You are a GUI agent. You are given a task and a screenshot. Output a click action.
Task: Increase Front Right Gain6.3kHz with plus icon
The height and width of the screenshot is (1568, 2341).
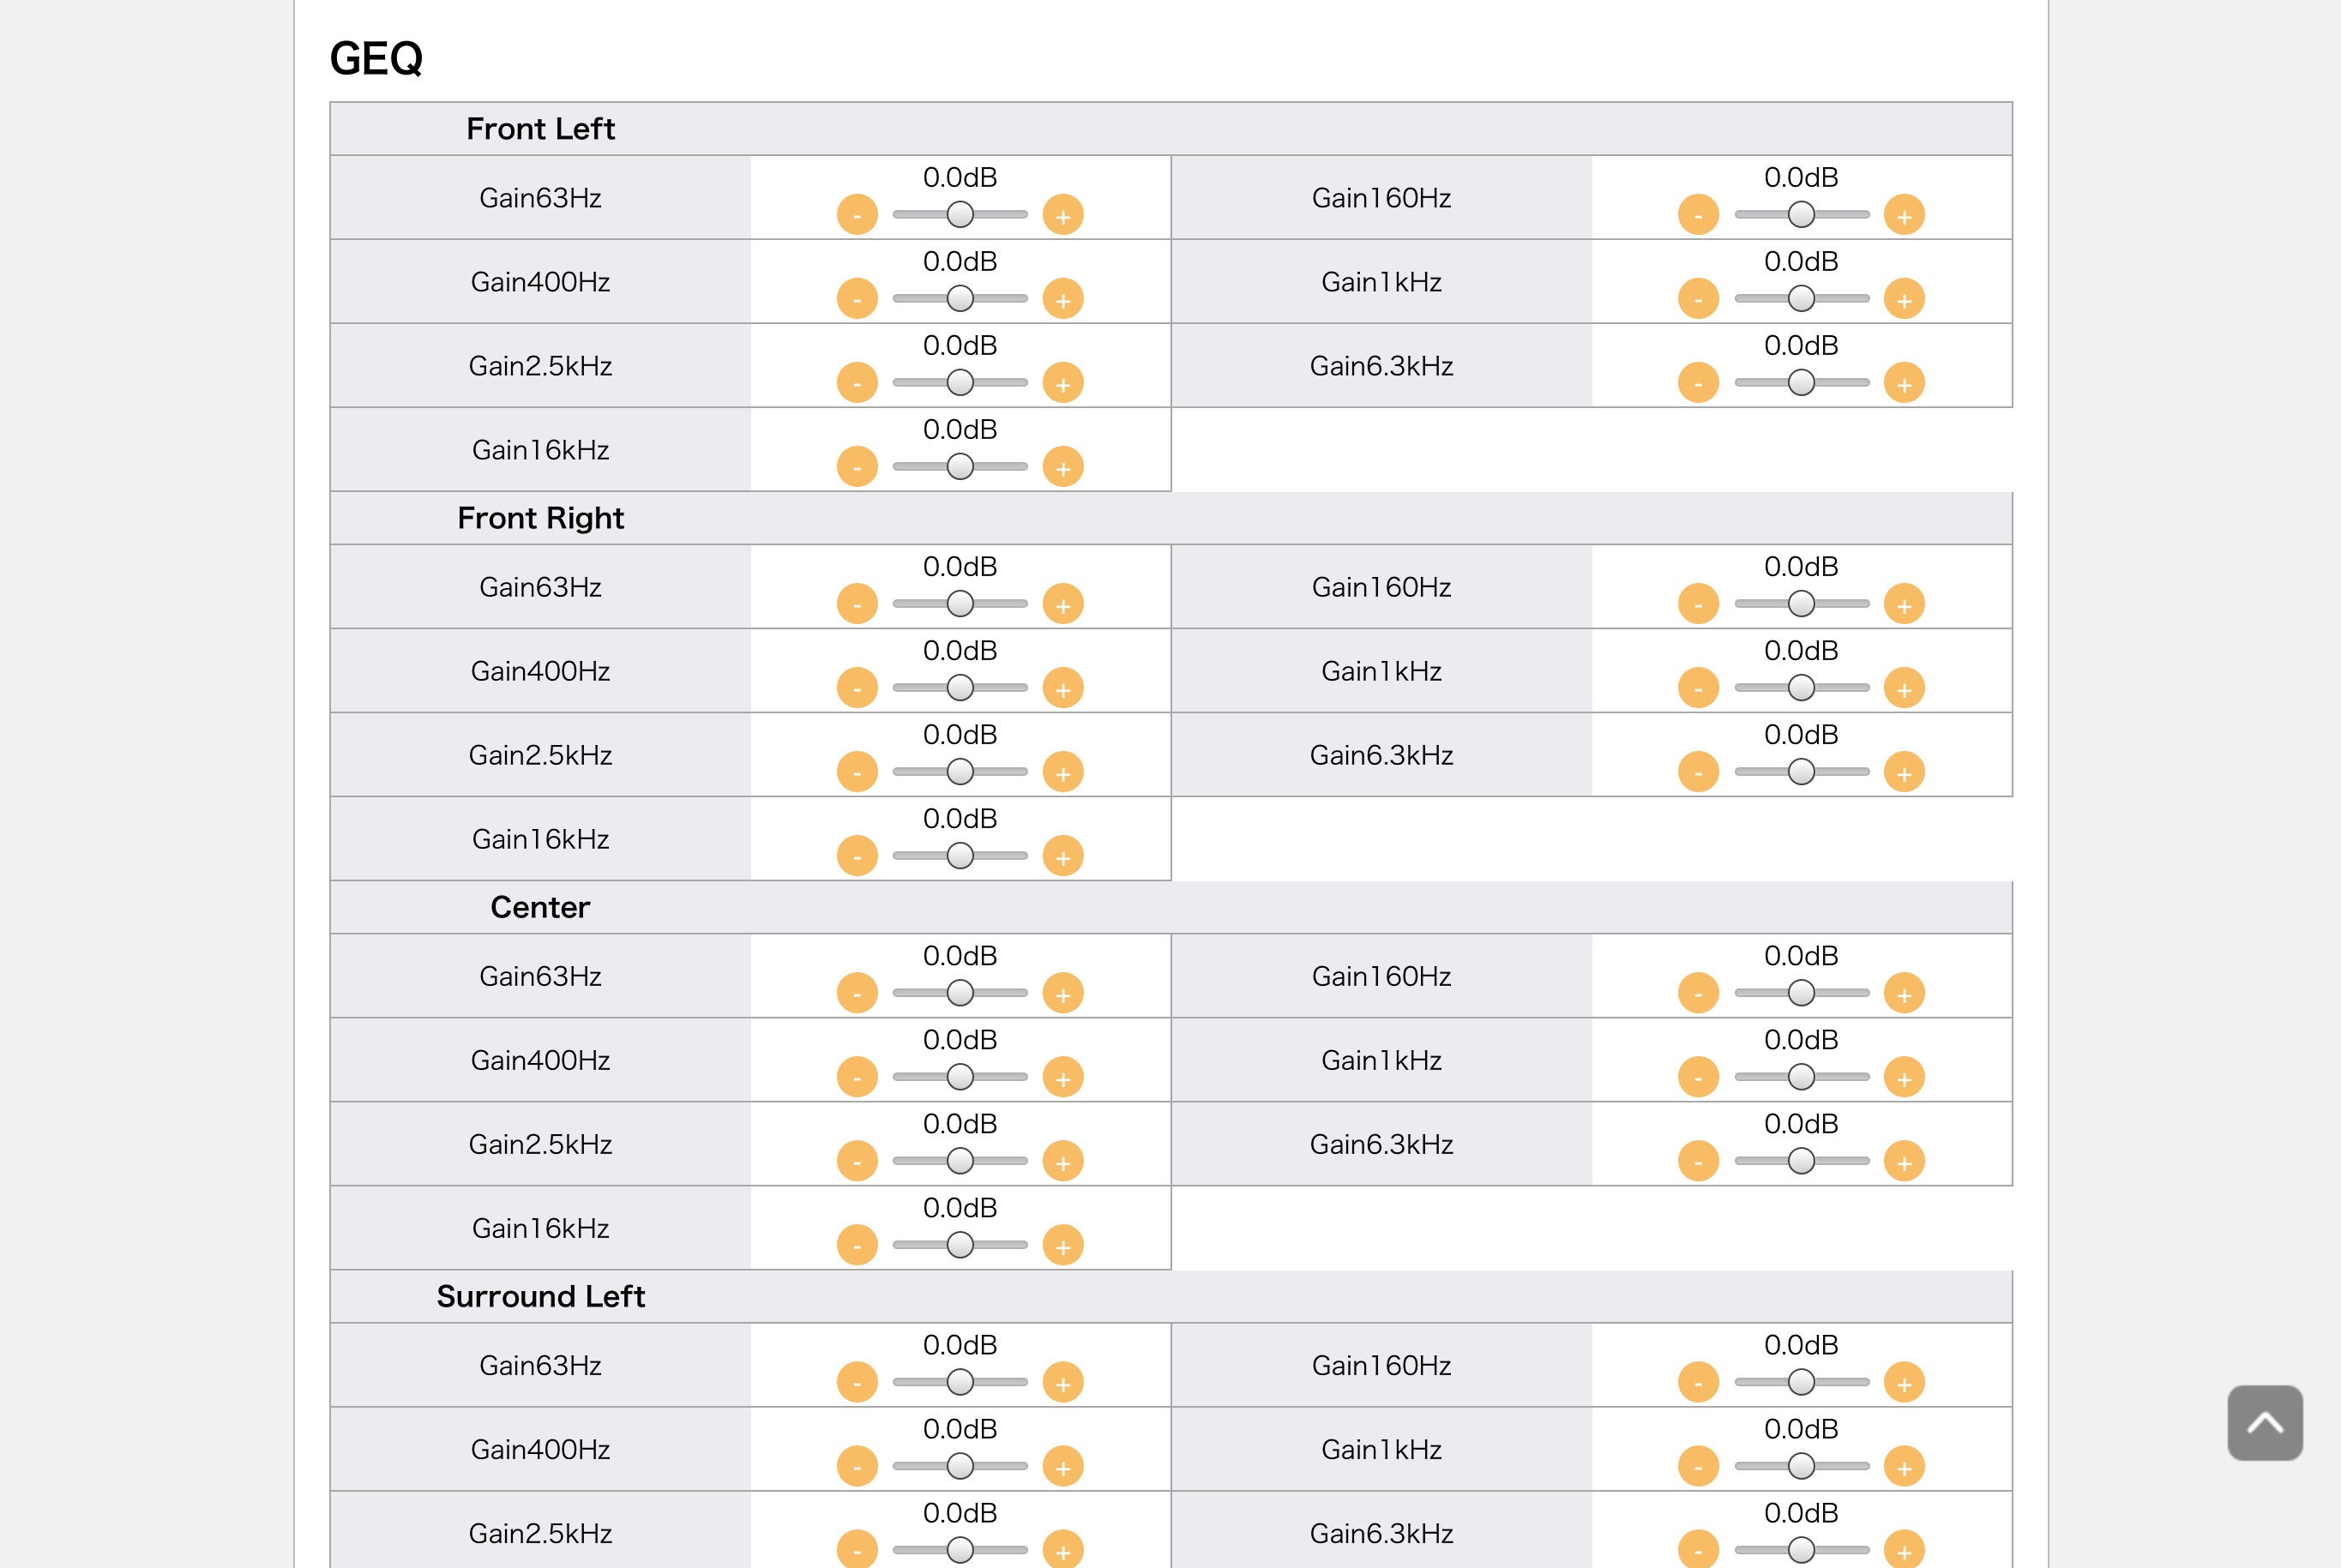pyautogui.click(x=1904, y=772)
